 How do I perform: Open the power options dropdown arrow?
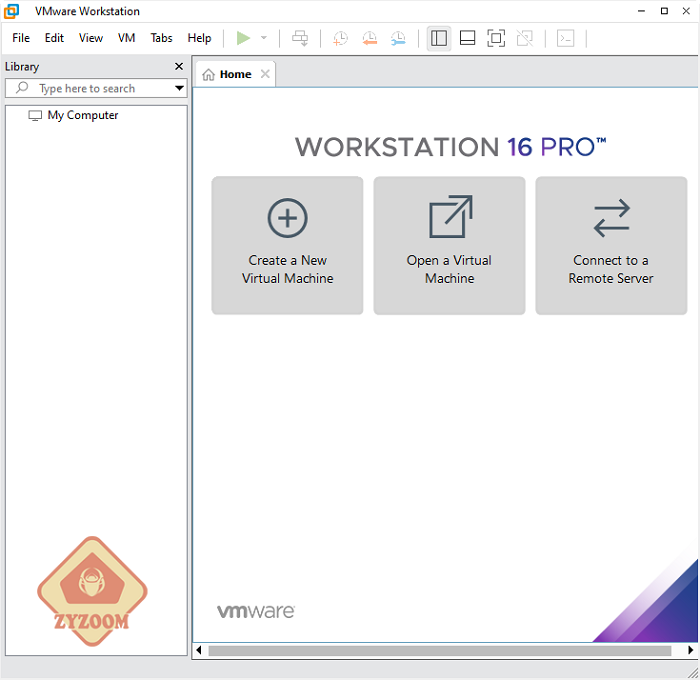coord(264,38)
